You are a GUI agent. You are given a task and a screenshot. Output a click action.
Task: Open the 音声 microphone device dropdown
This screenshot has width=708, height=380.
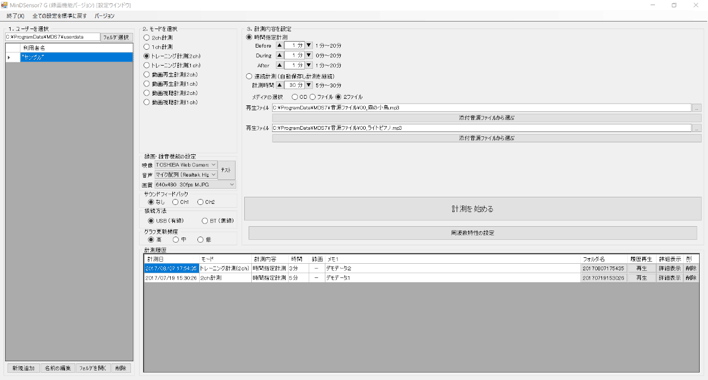tap(186, 175)
